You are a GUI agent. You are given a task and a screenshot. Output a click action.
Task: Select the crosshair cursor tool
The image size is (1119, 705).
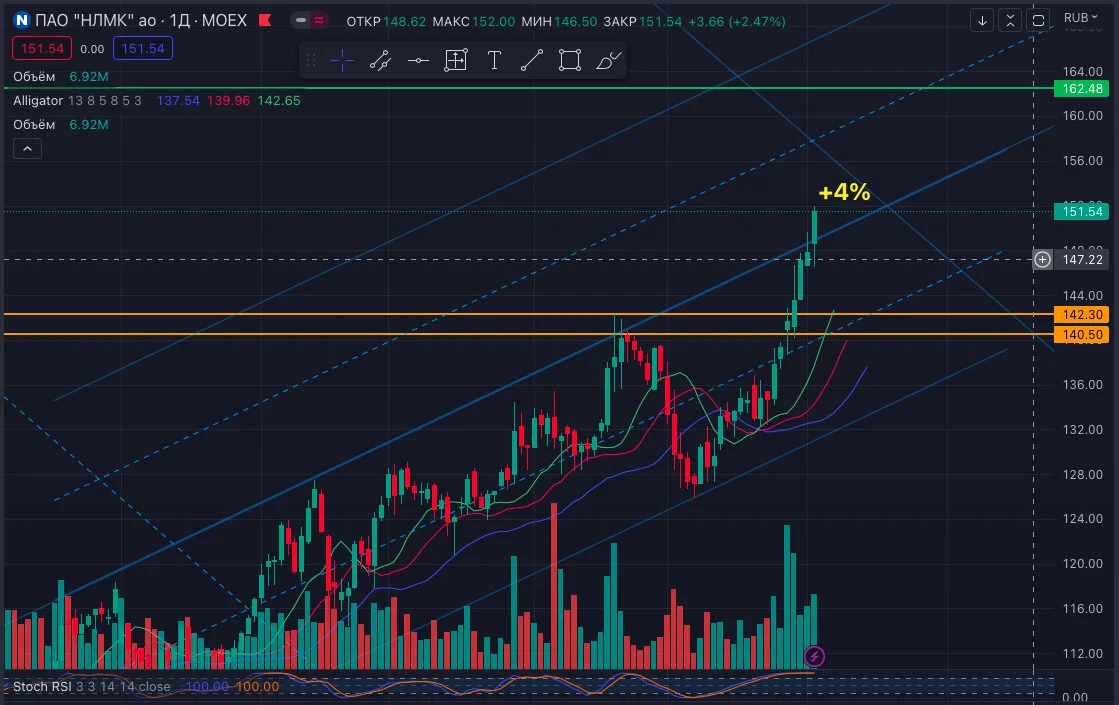[x=343, y=61]
